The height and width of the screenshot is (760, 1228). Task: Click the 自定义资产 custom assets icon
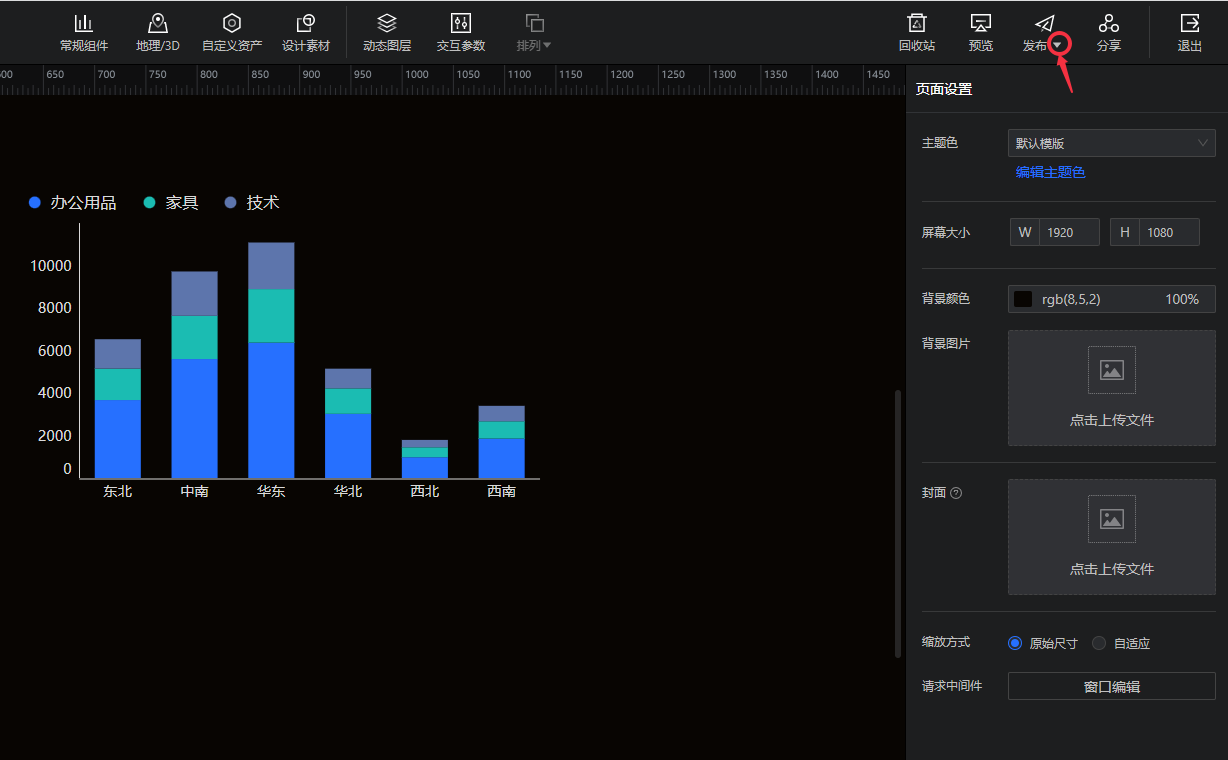click(232, 24)
